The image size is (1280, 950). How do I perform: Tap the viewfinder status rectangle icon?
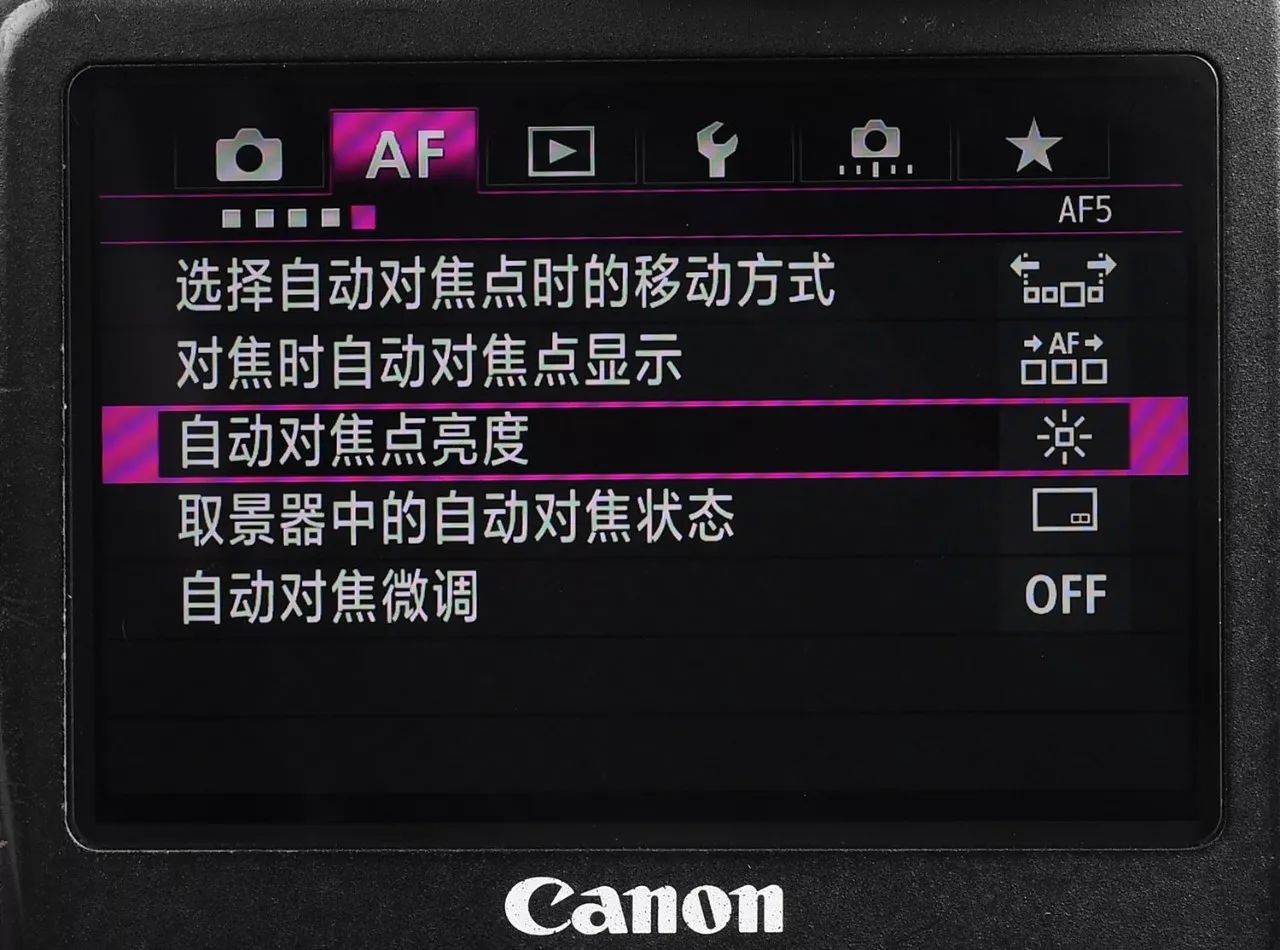click(1065, 510)
